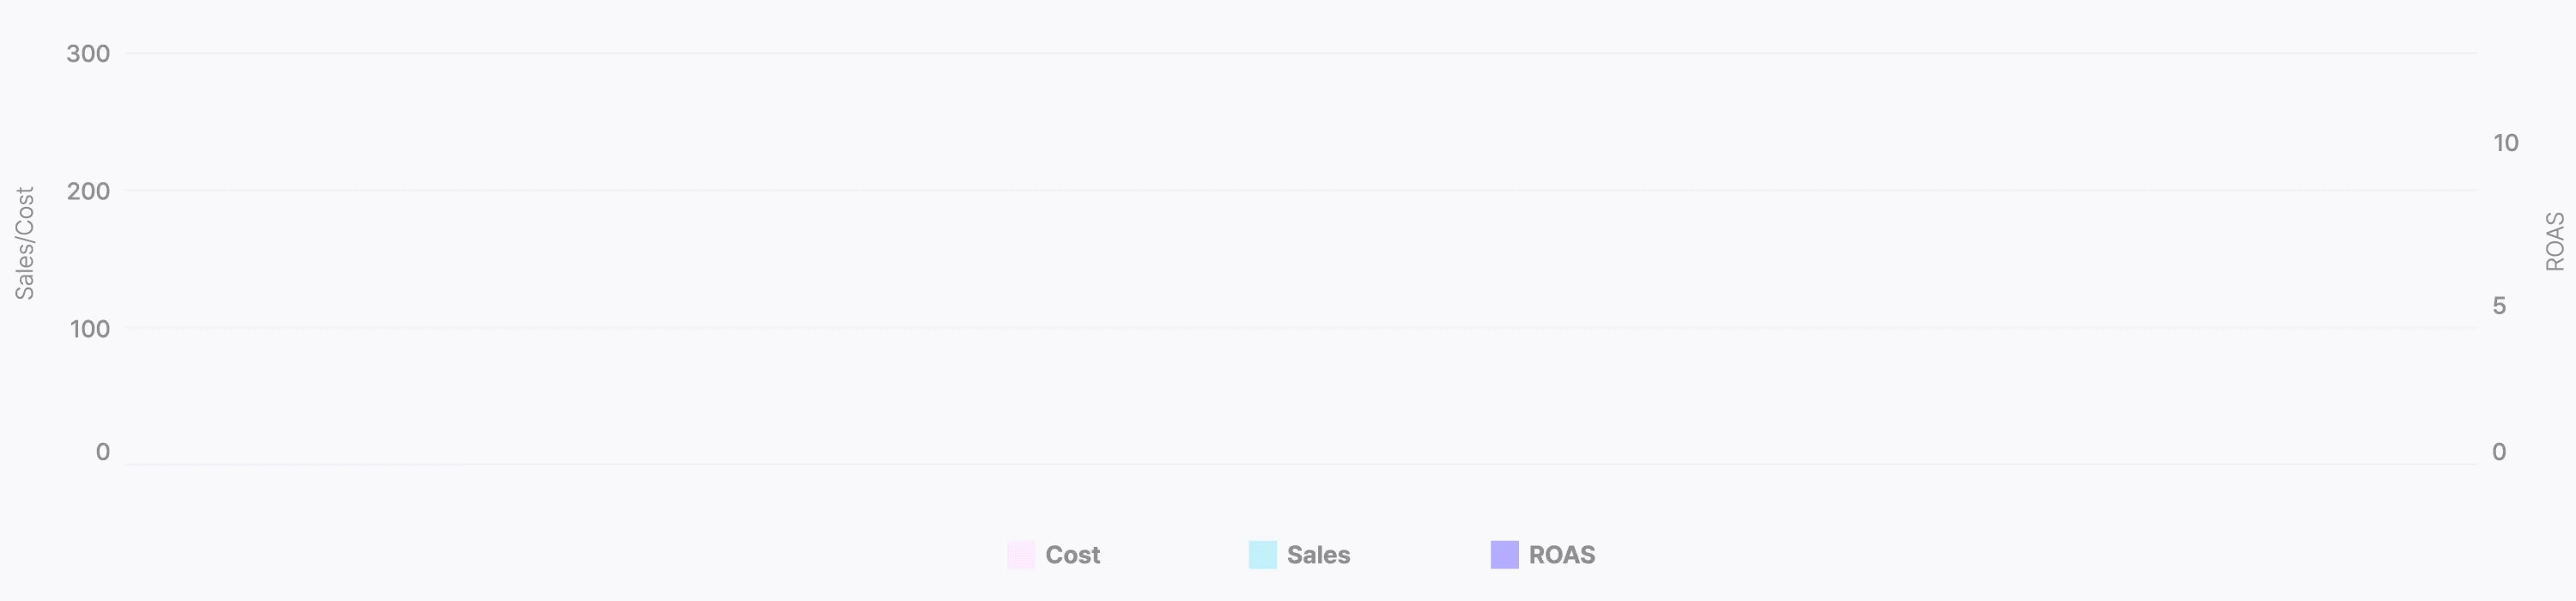Click the pink Cost legend swatch
The height and width of the screenshot is (601, 2576).
(1021, 555)
